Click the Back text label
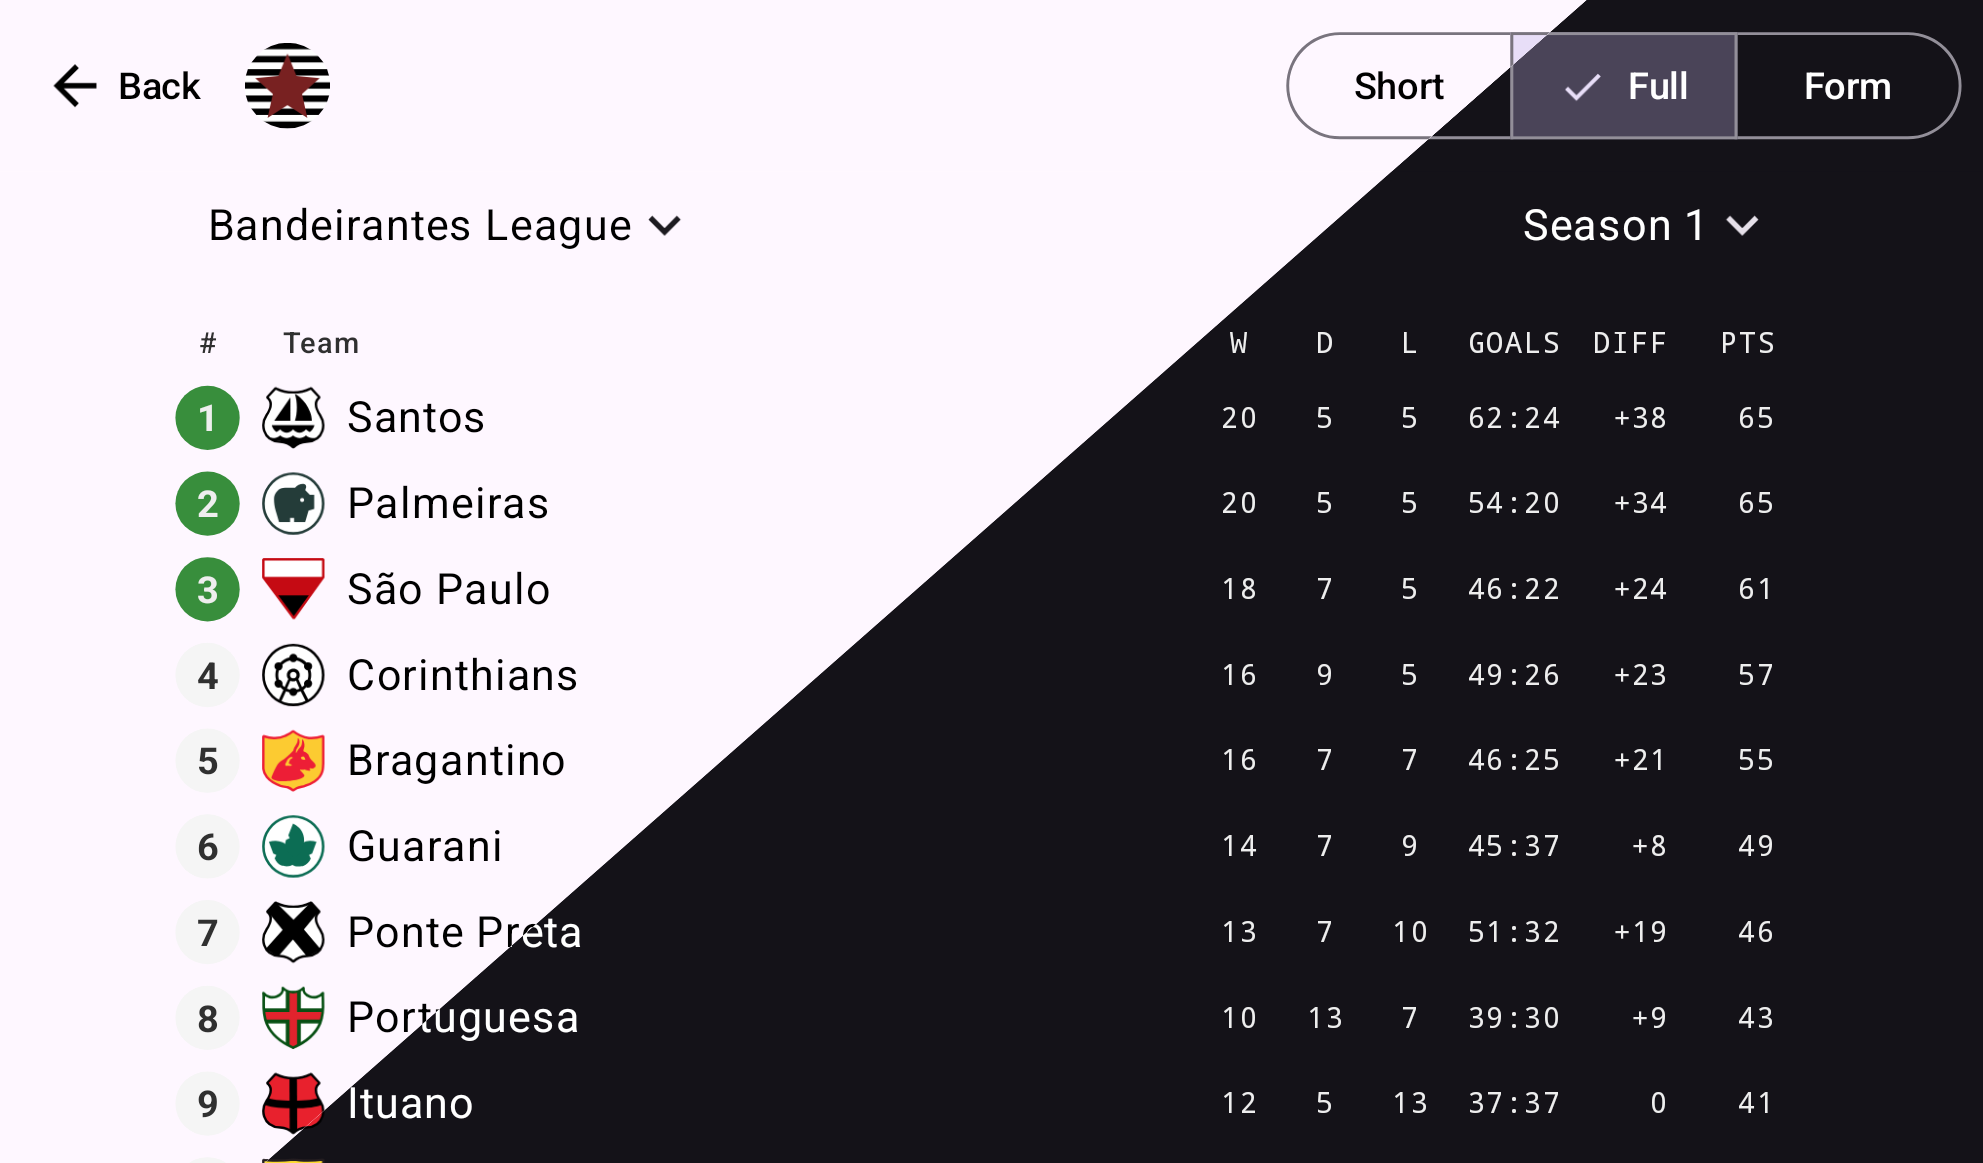 click(159, 86)
